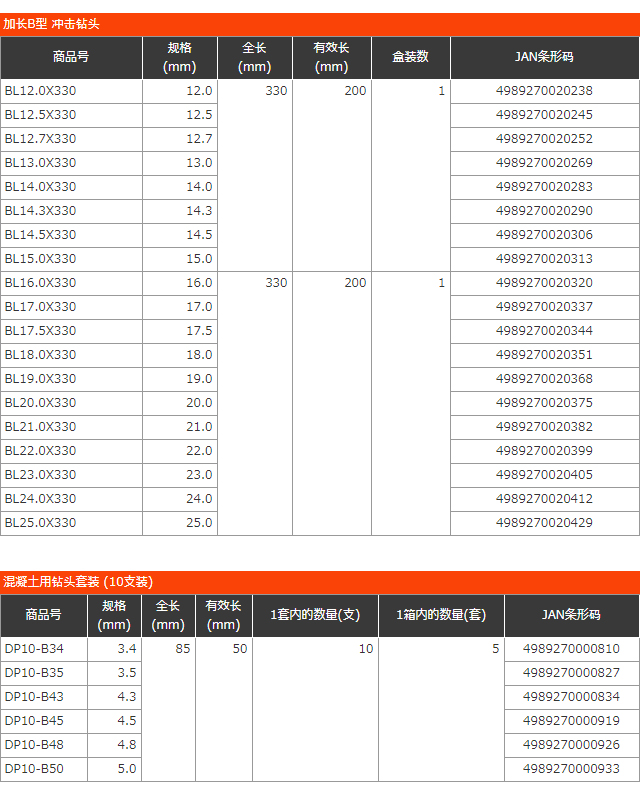Click the BL25.0X330 product cell

[x=41, y=523]
